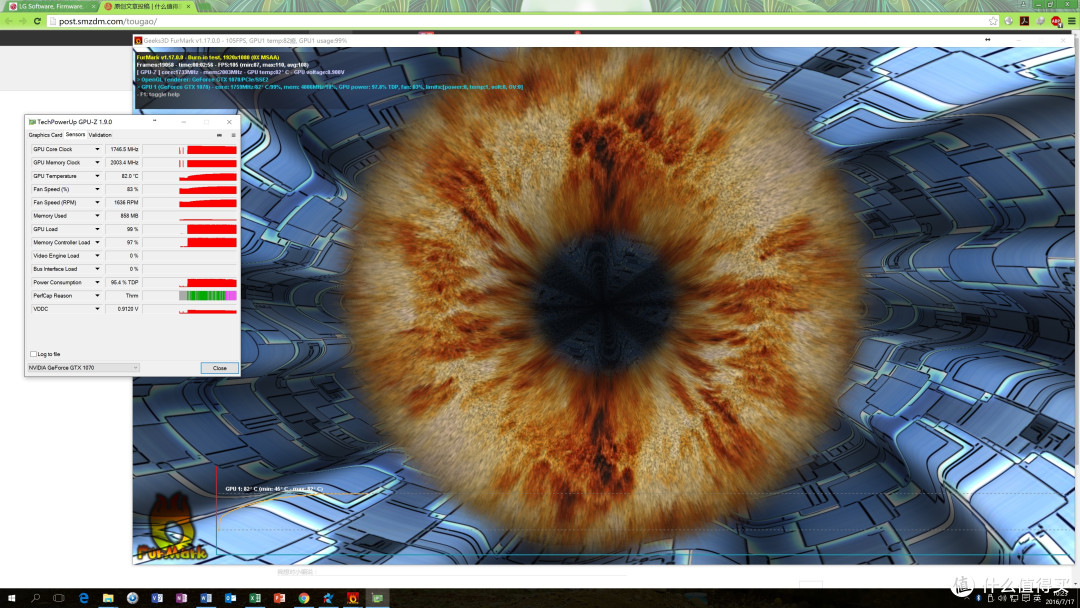Click the Chrome user profile icon
This screenshot has width=1080, height=608.
coord(1024,4)
